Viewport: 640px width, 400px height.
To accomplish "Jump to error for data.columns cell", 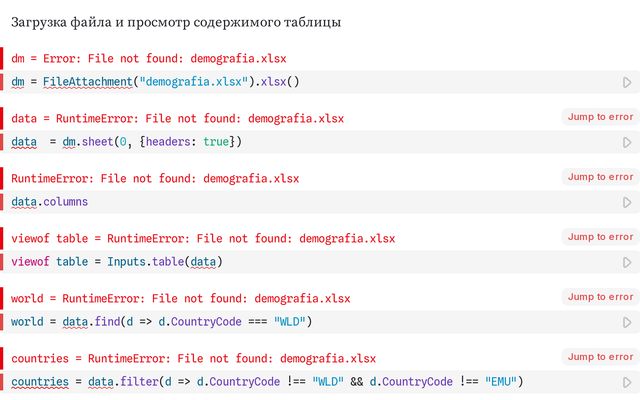I will pos(600,177).
